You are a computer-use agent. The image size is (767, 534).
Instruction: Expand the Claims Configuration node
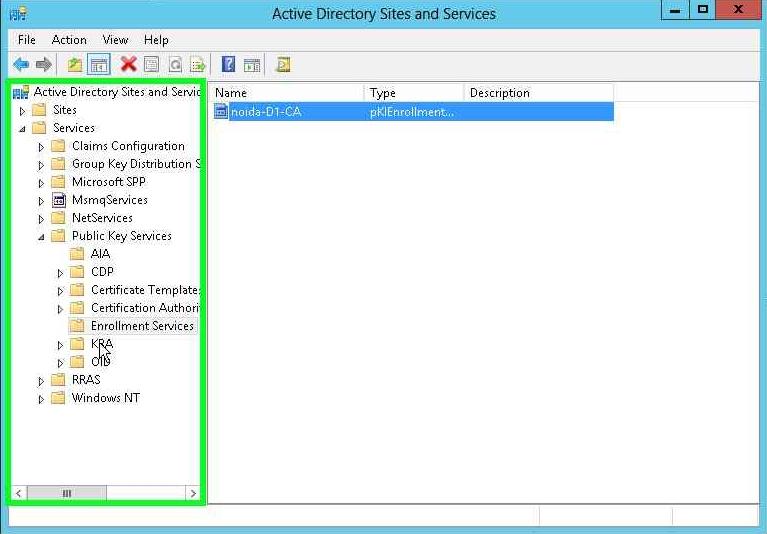[x=41, y=147]
